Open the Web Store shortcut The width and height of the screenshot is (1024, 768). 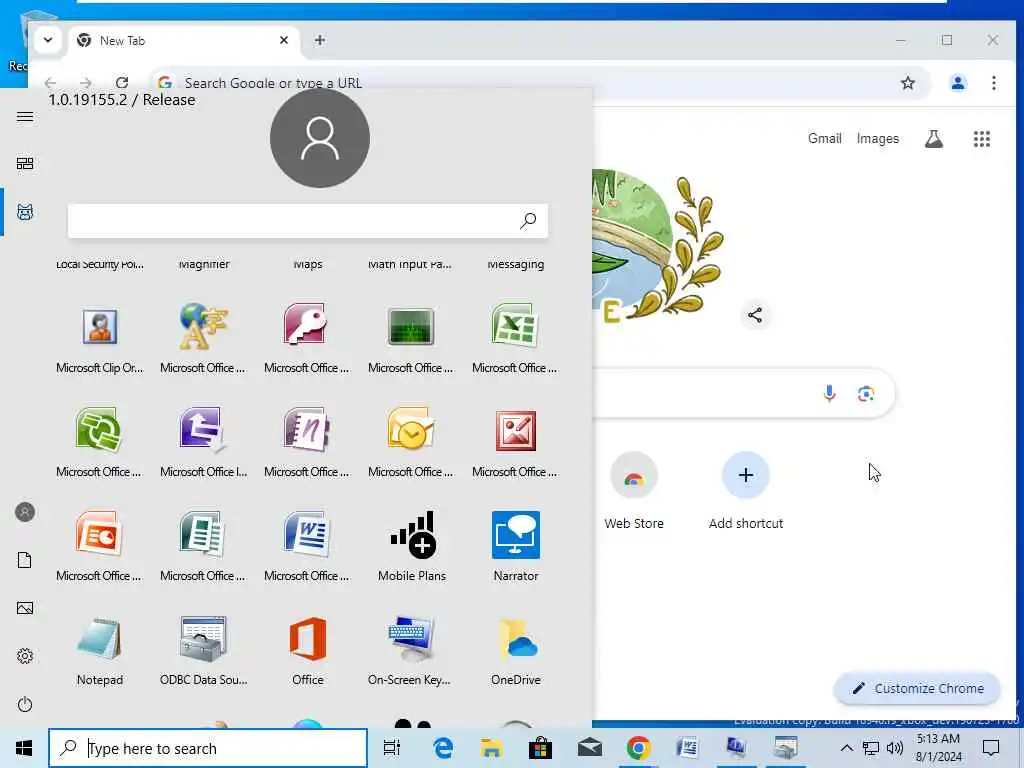click(633, 491)
